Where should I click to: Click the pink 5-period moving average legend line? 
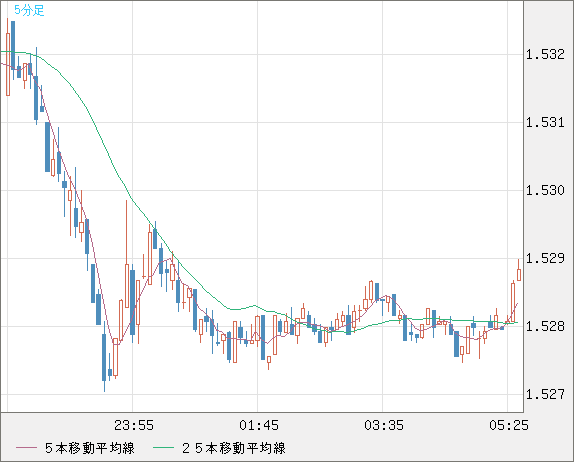pyautogui.click(x=26, y=448)
